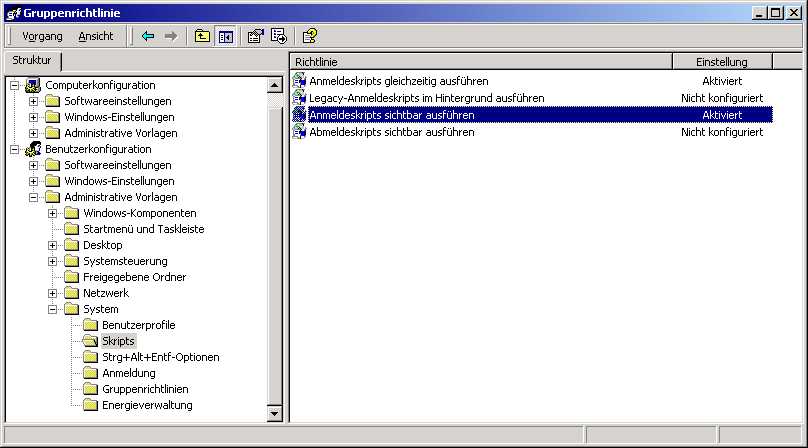Maximize the Gruppenrichtlinie window

point(776,13)
